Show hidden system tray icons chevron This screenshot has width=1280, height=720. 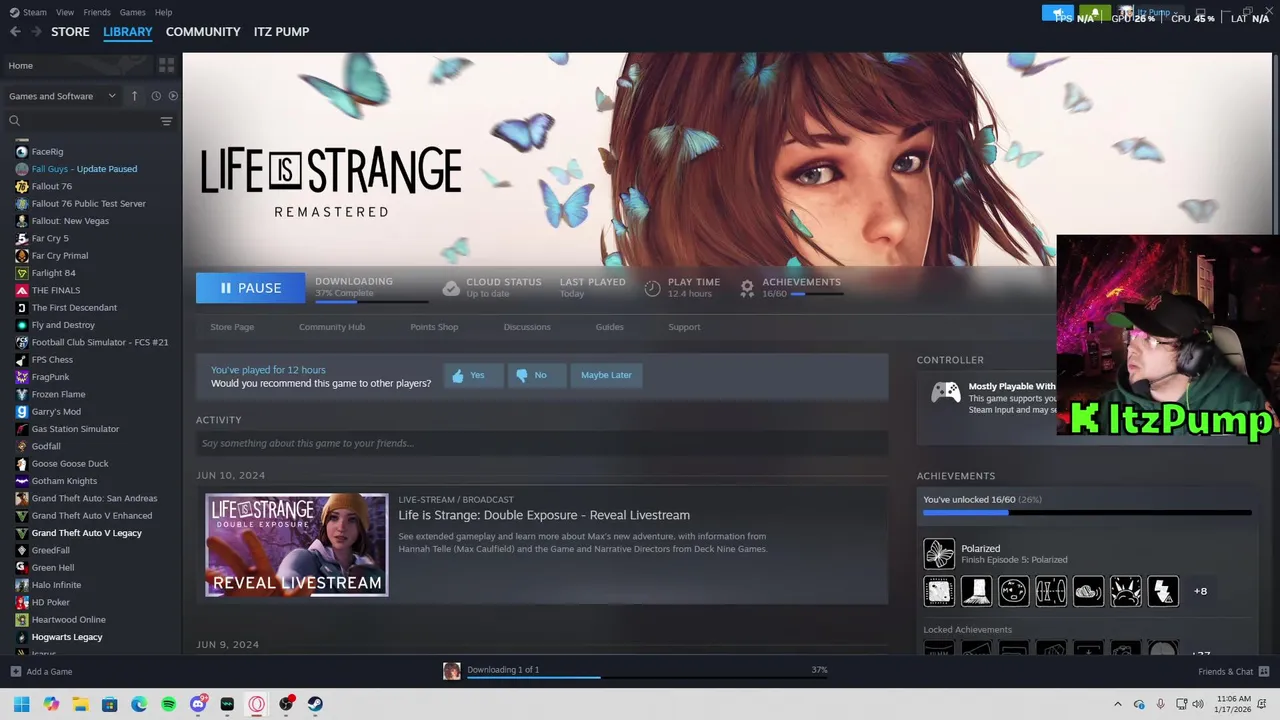(1118, 704)
